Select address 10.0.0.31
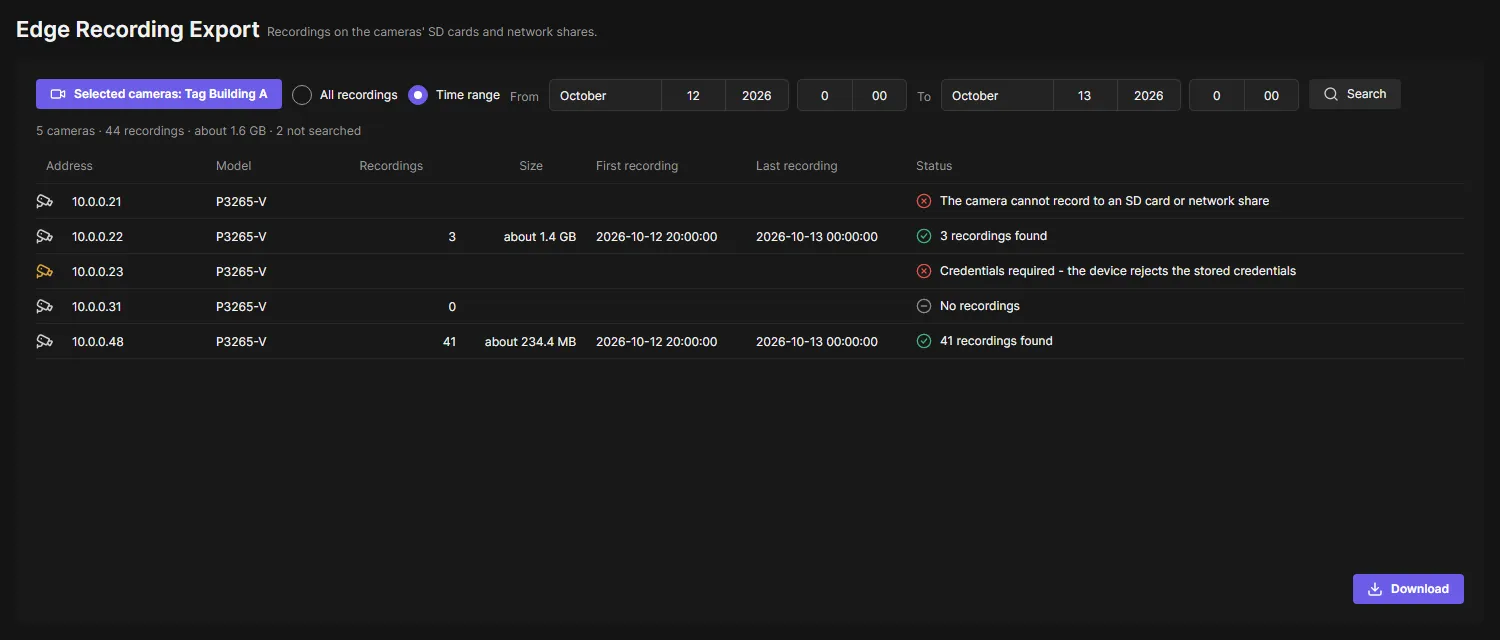 pos(97,306)
